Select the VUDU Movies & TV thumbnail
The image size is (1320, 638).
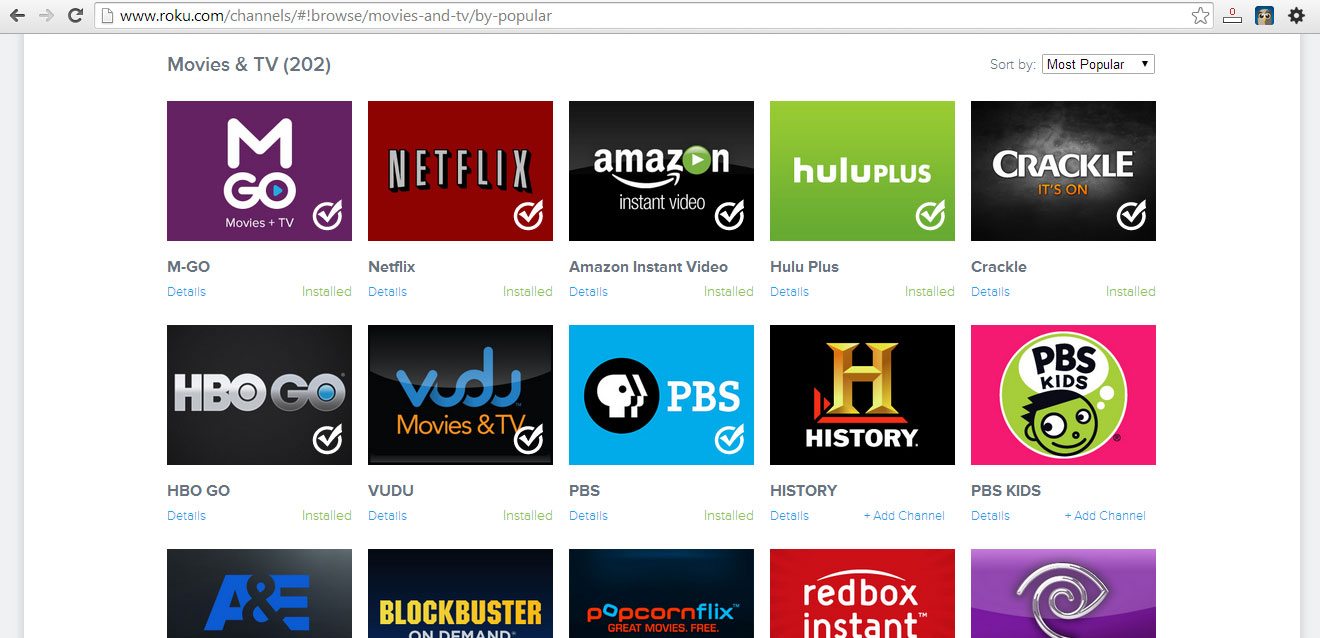click(460, 395)
